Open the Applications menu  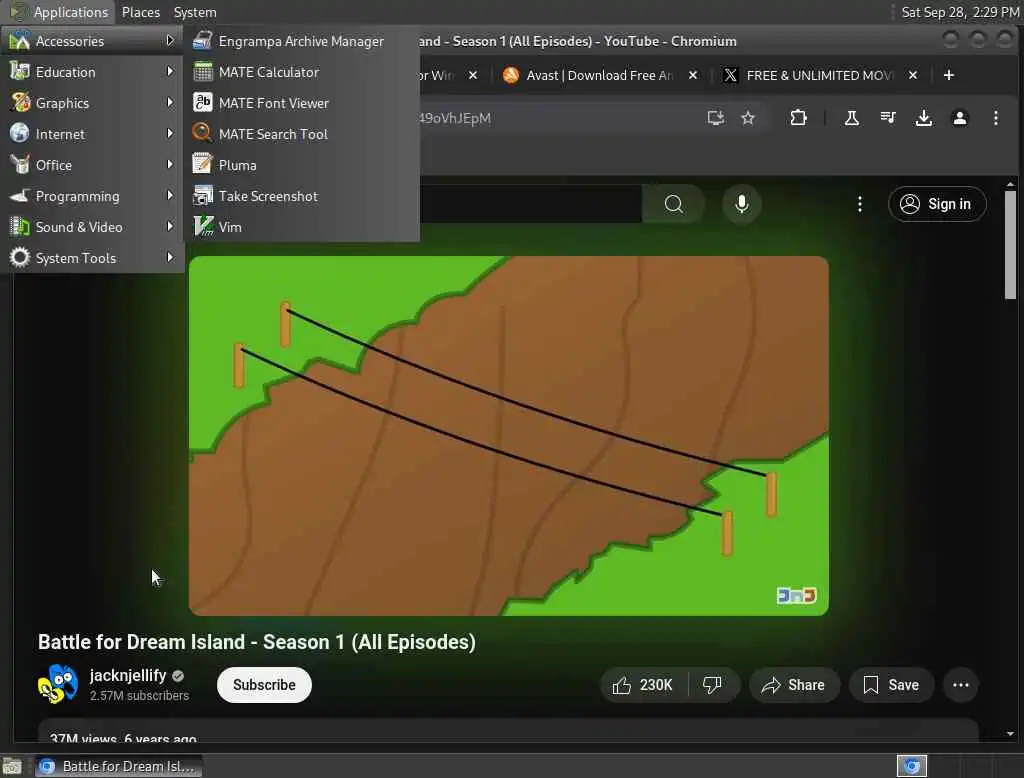59,12
